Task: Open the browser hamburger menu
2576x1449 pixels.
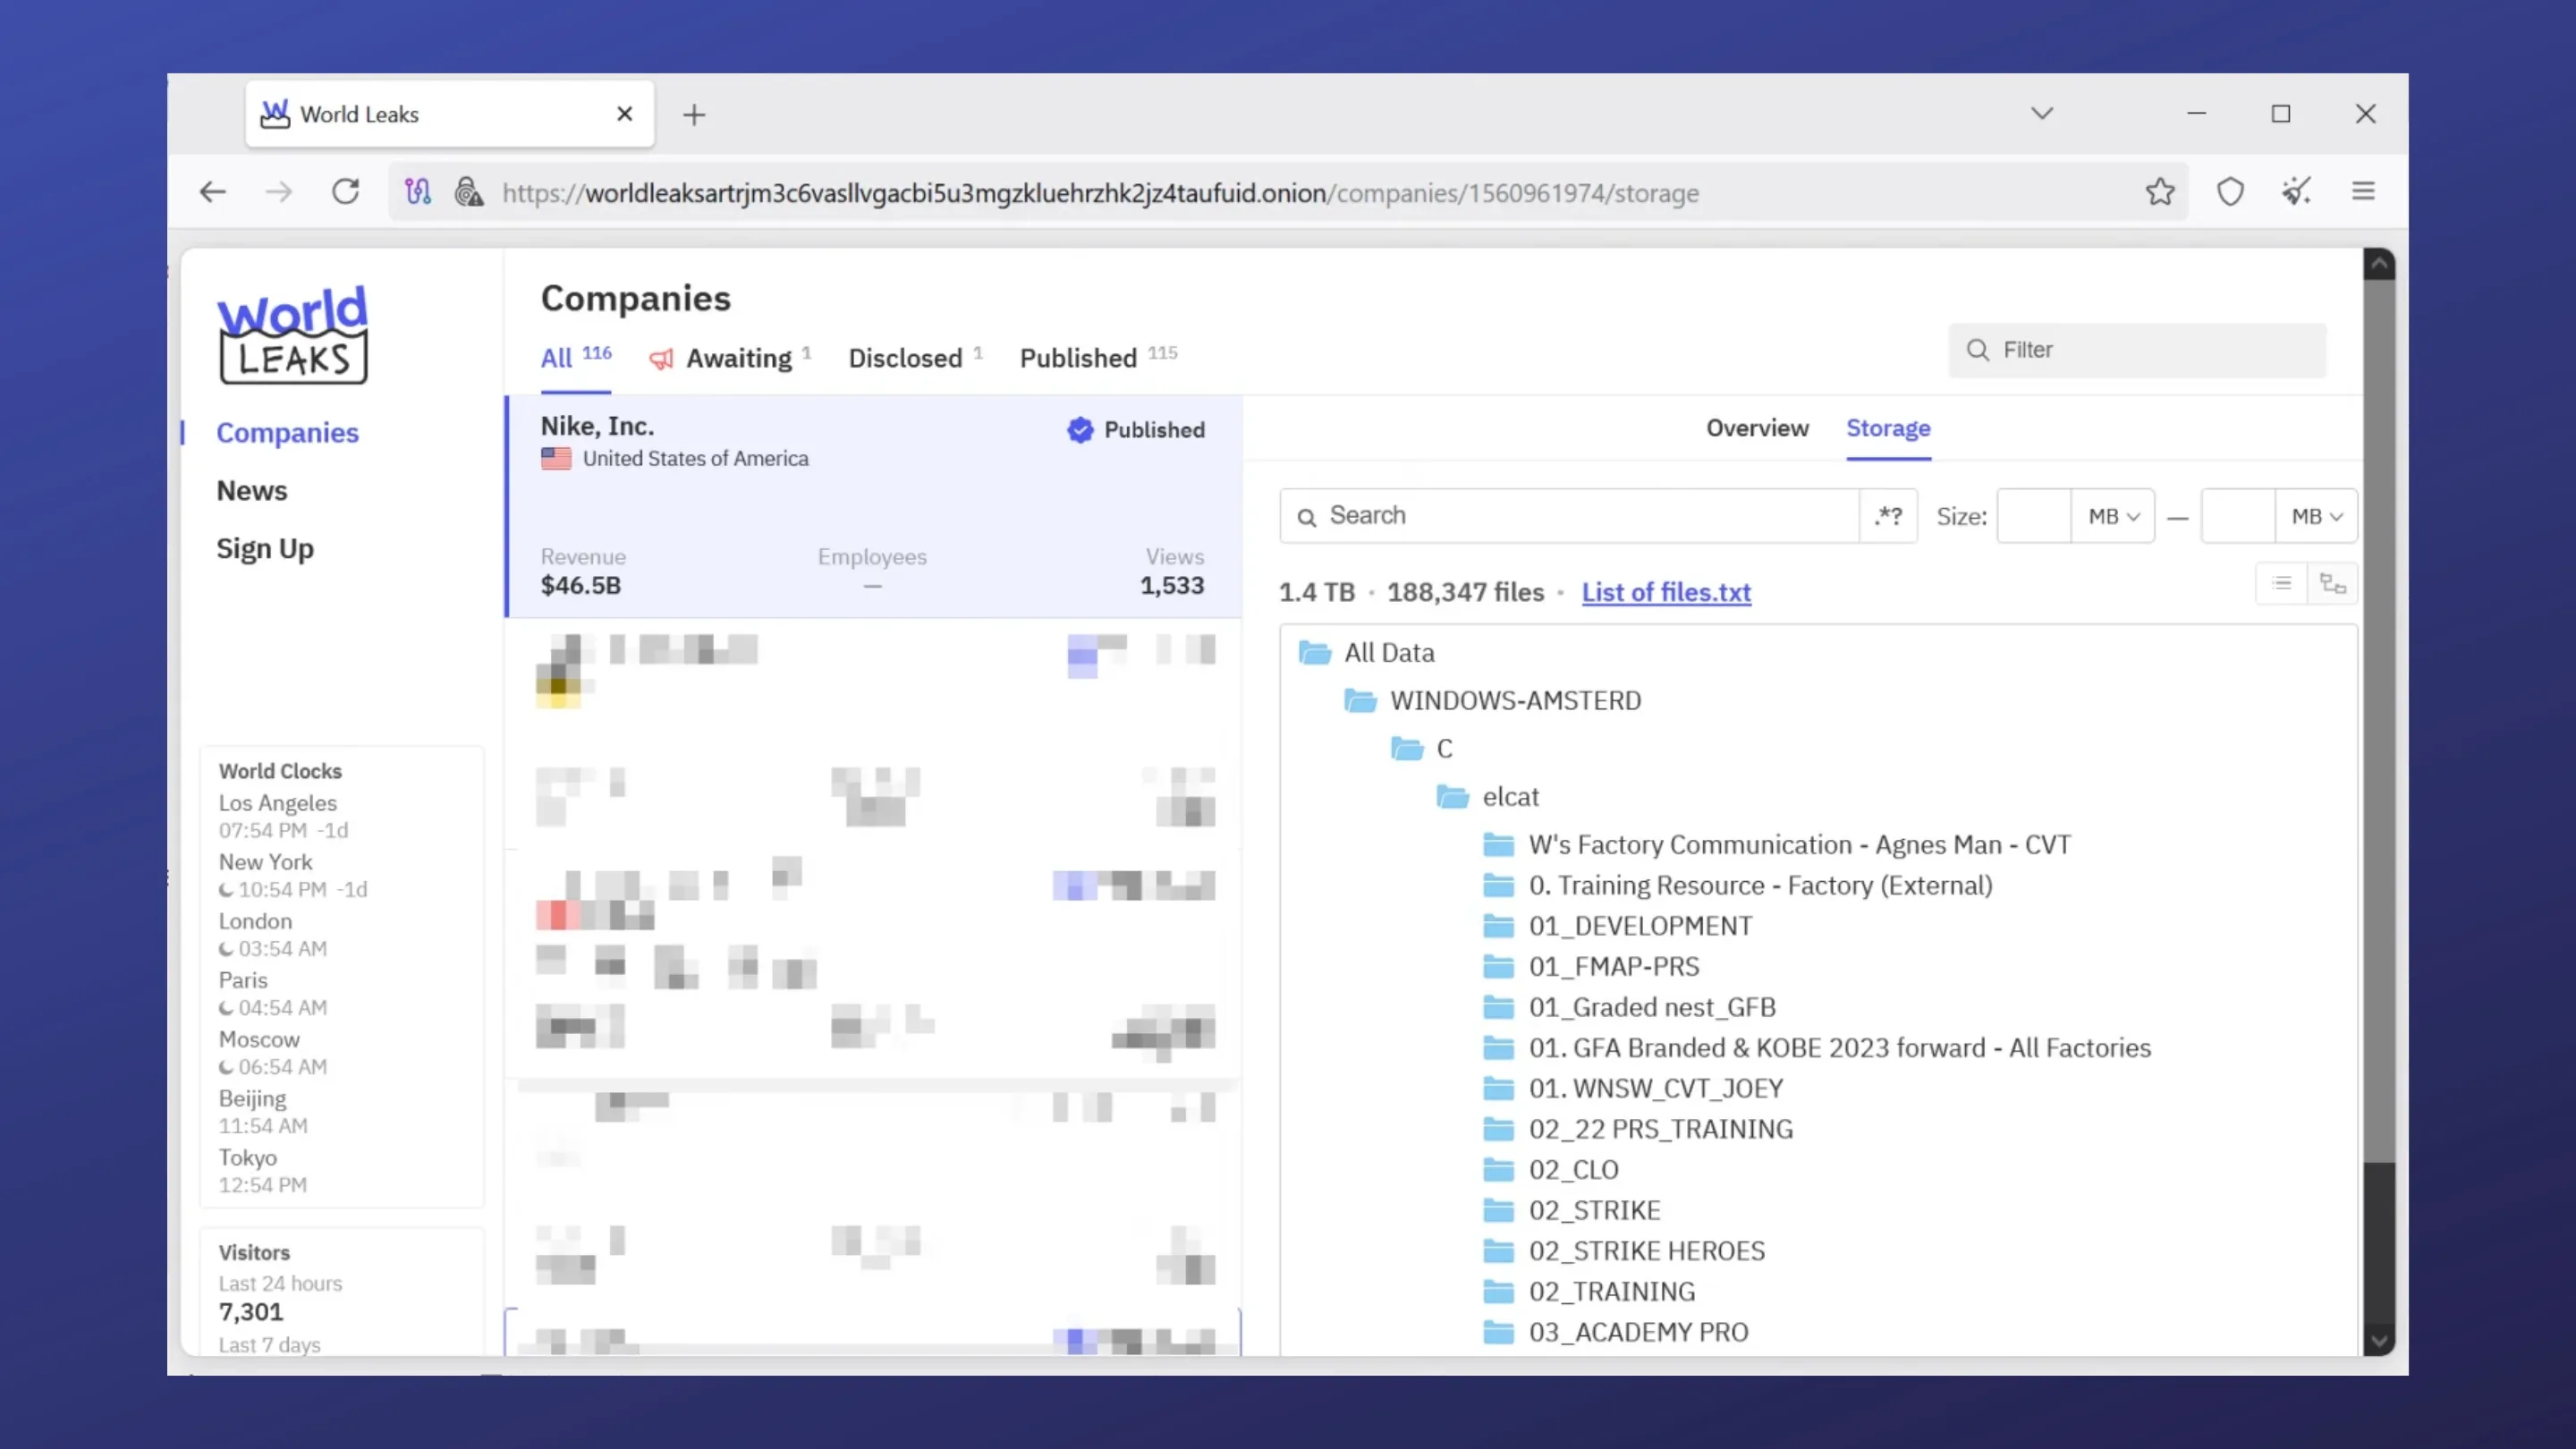Action: (x=2363, y=192)
